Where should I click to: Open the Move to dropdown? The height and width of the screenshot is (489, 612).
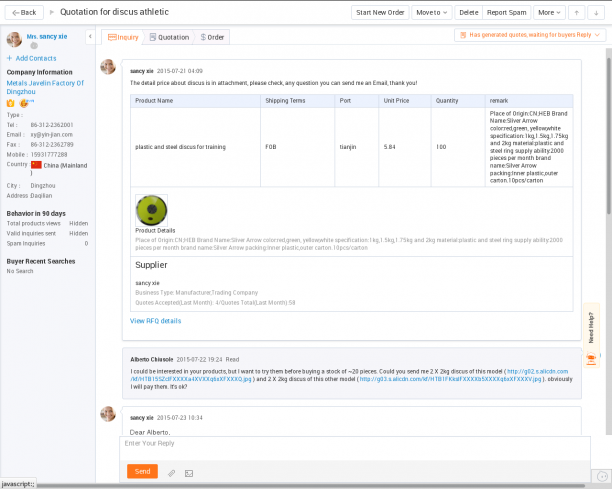pos(432,12)
